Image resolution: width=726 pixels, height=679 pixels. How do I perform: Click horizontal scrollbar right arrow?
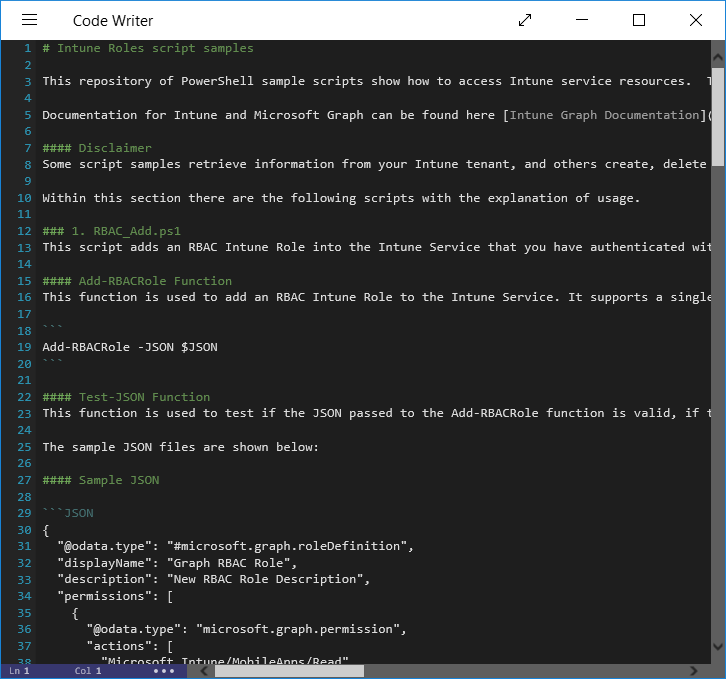[694, 671]
